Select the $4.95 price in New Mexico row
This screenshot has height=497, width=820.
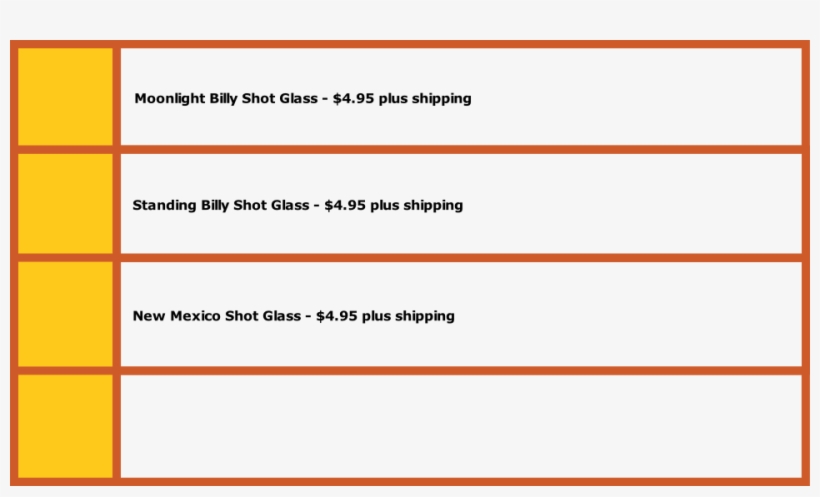336,316
